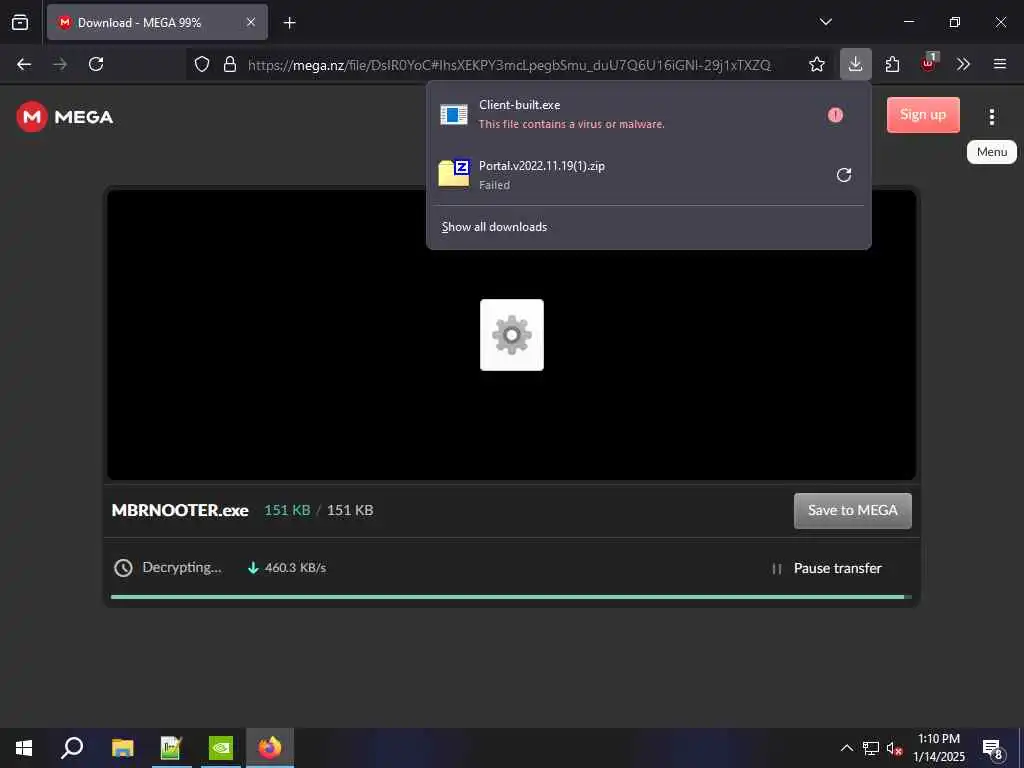Open clock and date 1:10 PM
This screenshot has width=1024, height=768.
coord(939,748)
